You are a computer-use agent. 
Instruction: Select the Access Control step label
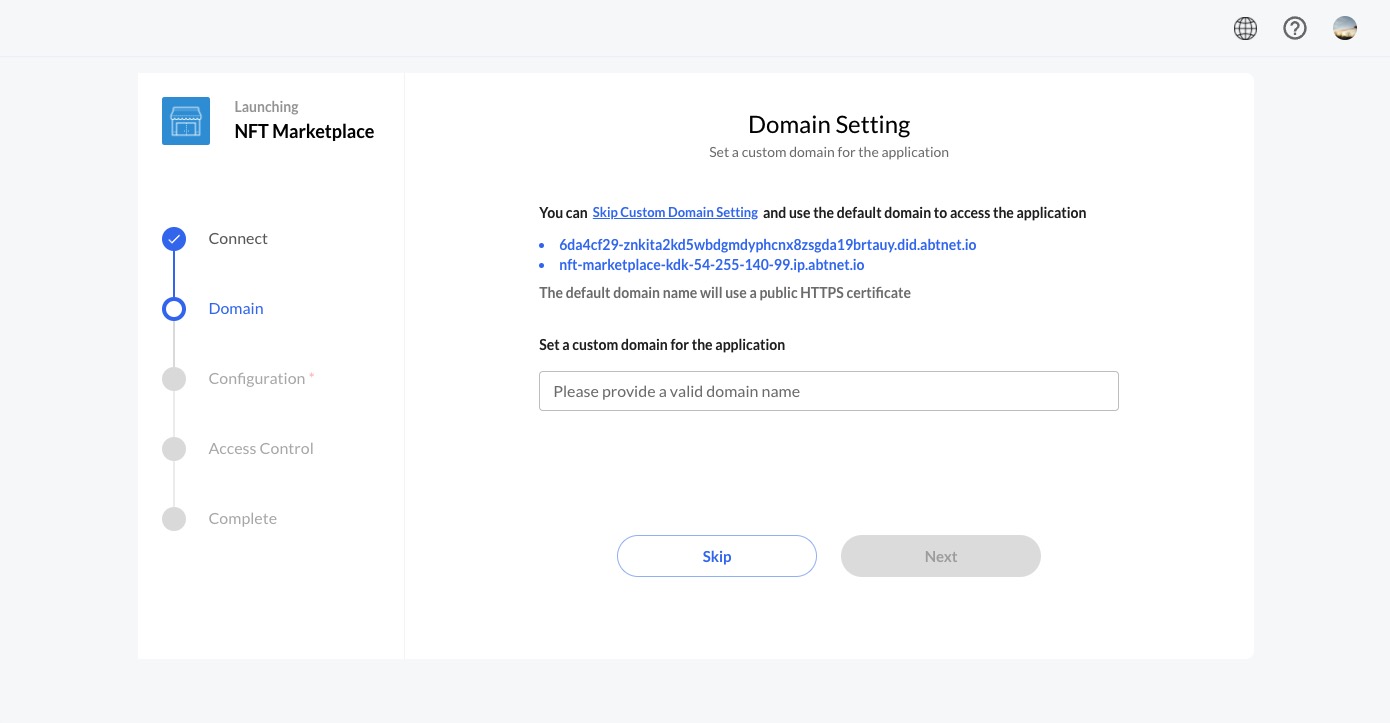pyautogui.click(x=261, y=448)
